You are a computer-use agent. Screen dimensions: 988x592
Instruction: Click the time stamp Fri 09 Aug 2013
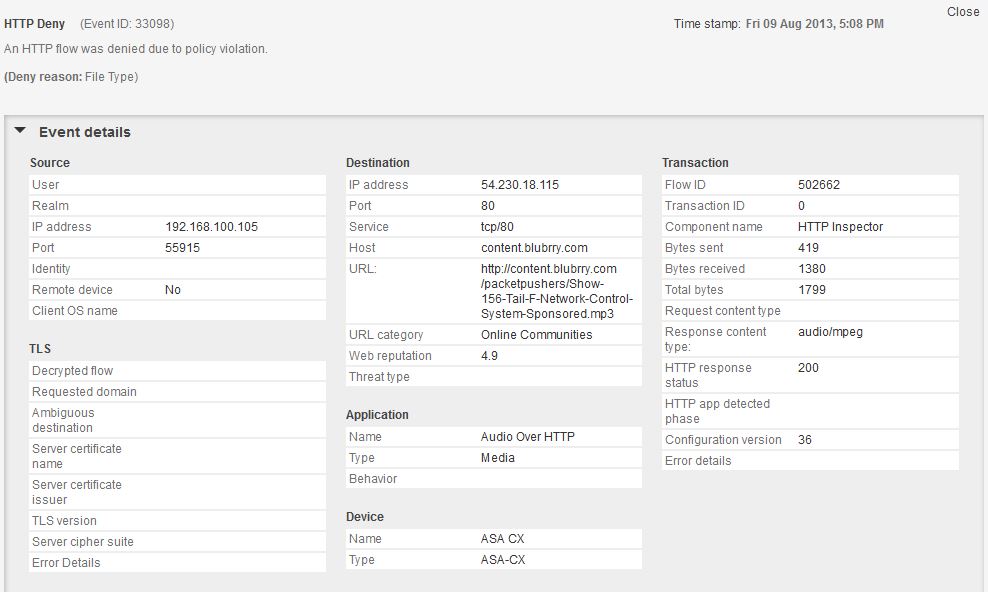click(789, 24)
